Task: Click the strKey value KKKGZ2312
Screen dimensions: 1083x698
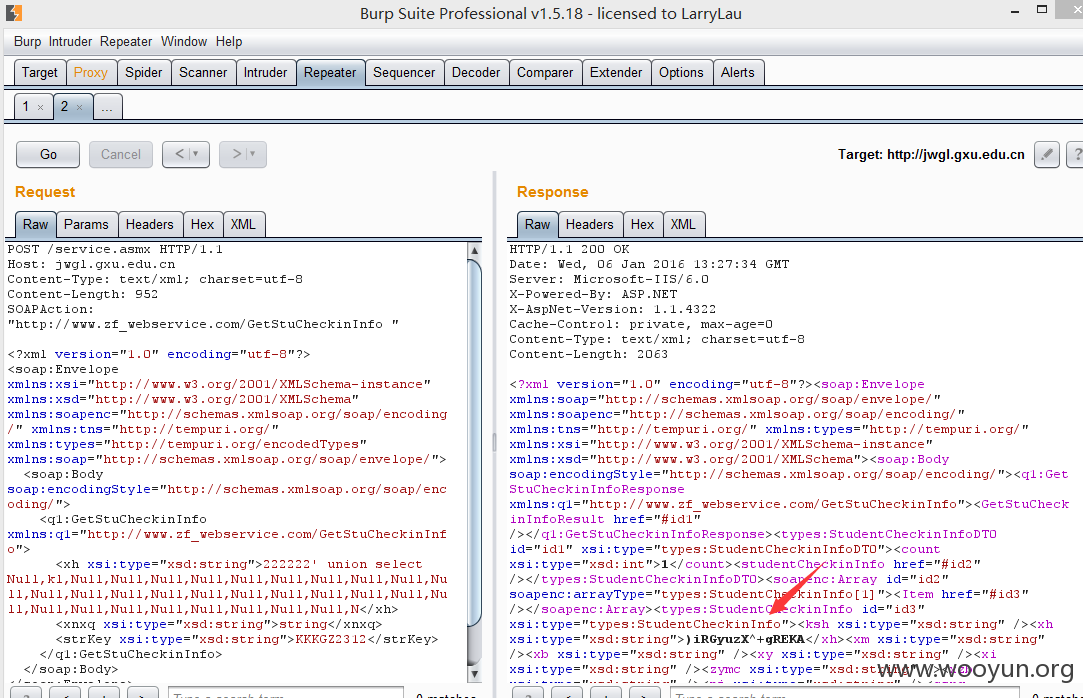Action: pos(331,639)
